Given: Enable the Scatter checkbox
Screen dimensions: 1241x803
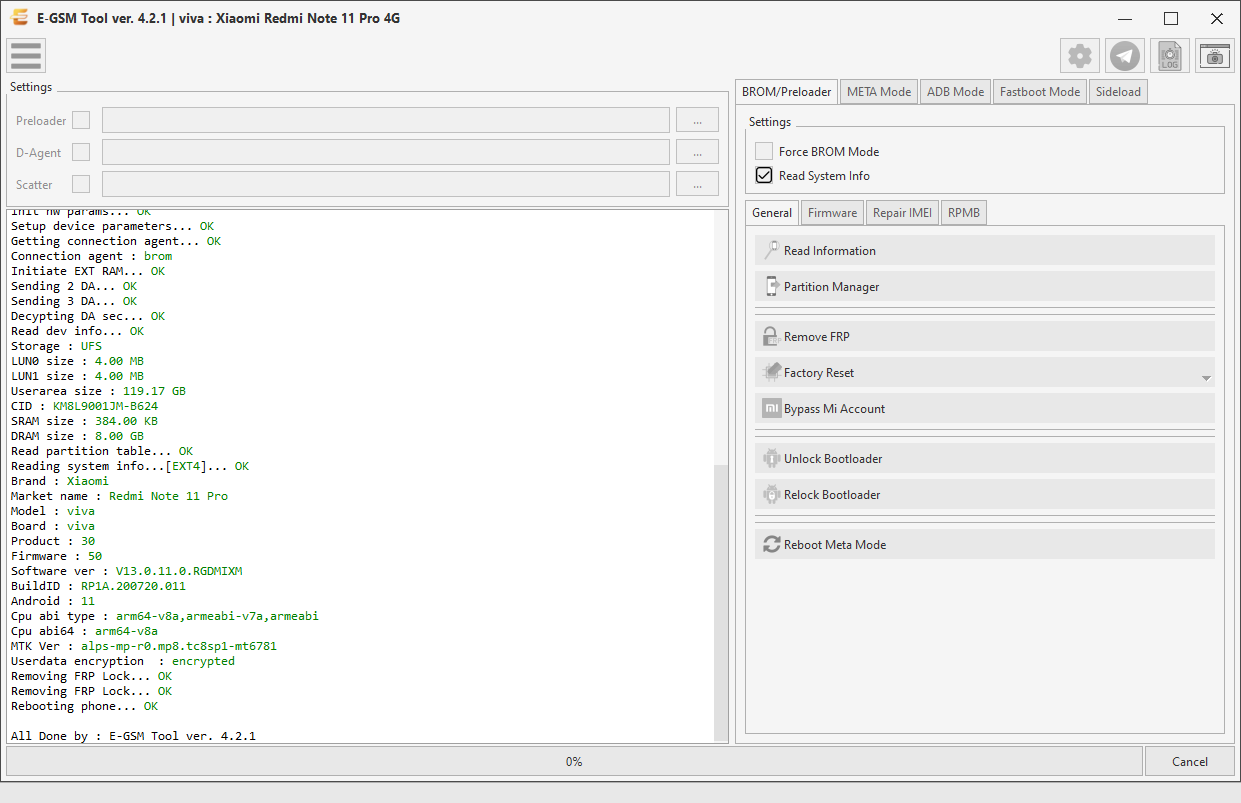Looking at the screenshot, I should tap(81, 184).
